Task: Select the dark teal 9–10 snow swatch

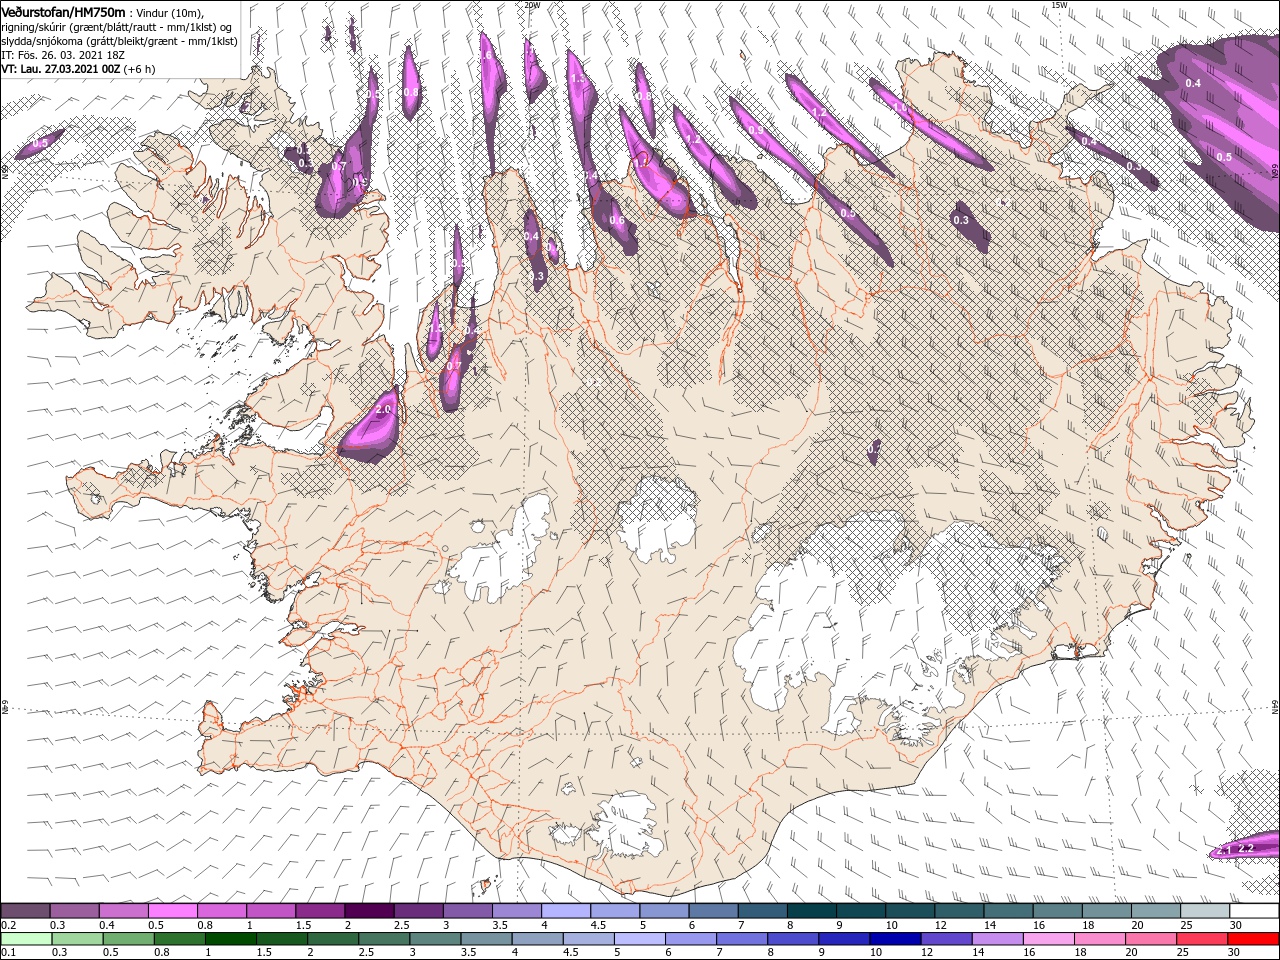Action: [861, 911]
